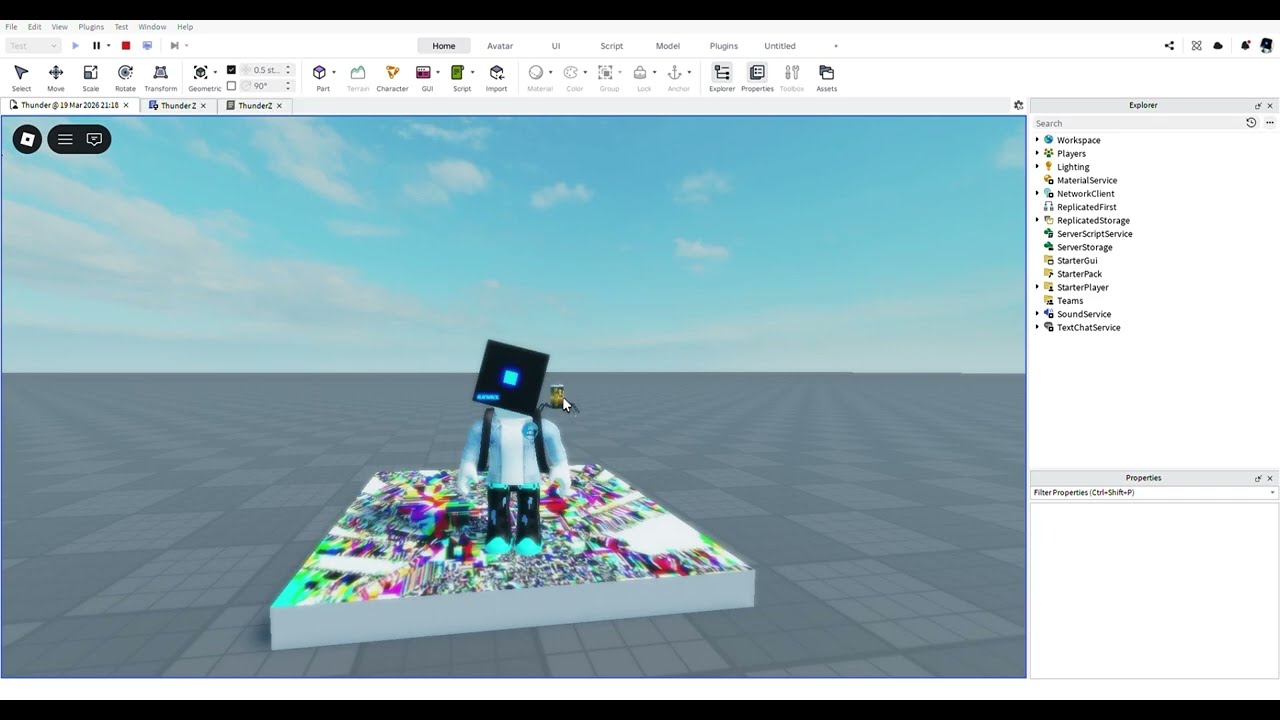The image size is (1280, 720).
Task: Click the client/server view monitor icon
Action: pyautogui.click(x=147, y=46)
